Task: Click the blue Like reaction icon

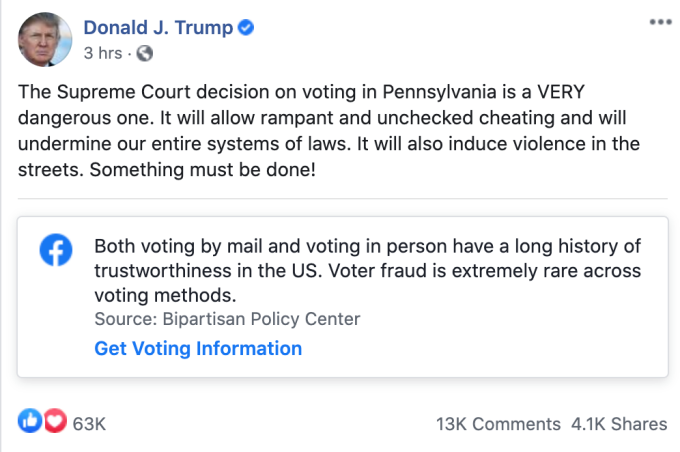Action: 31,423
